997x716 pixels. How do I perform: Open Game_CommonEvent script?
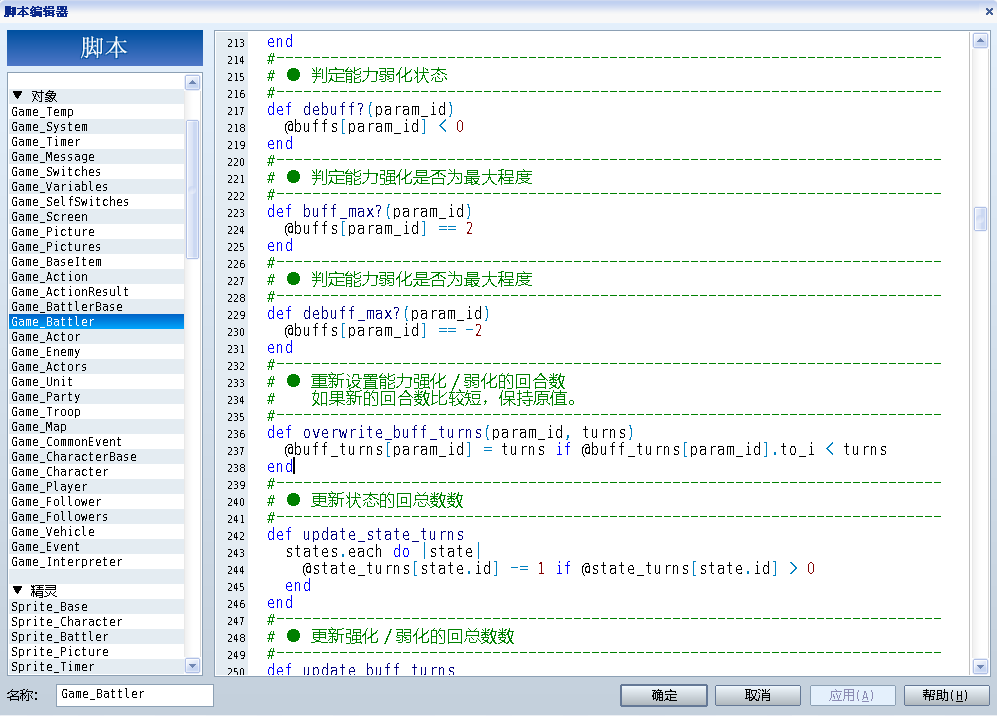tap(97, 441)
